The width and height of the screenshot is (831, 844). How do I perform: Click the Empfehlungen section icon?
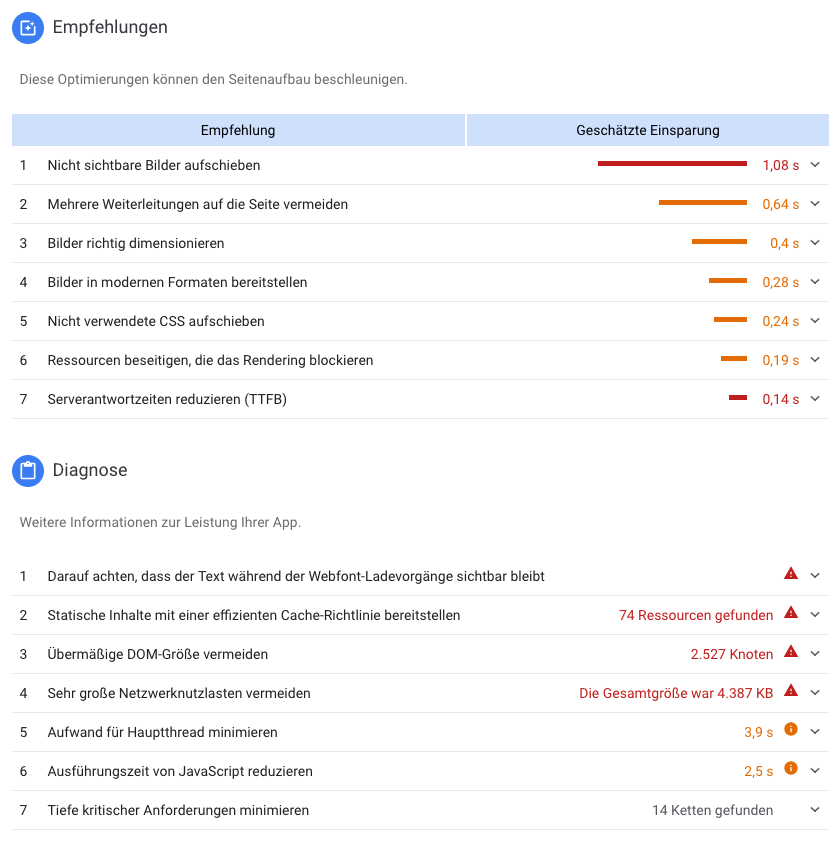28,27
